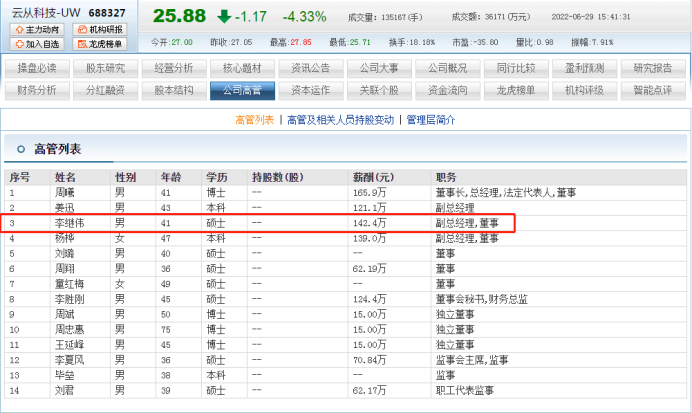Select the active 公司高管 tab

242,90
